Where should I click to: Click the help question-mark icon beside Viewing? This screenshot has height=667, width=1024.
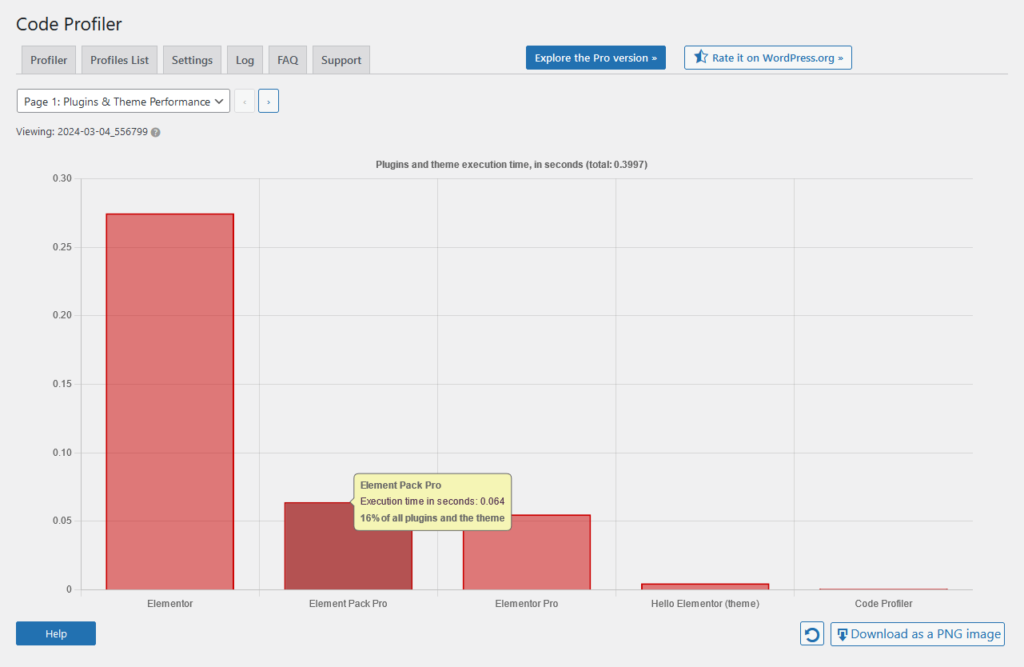point(155,132)
